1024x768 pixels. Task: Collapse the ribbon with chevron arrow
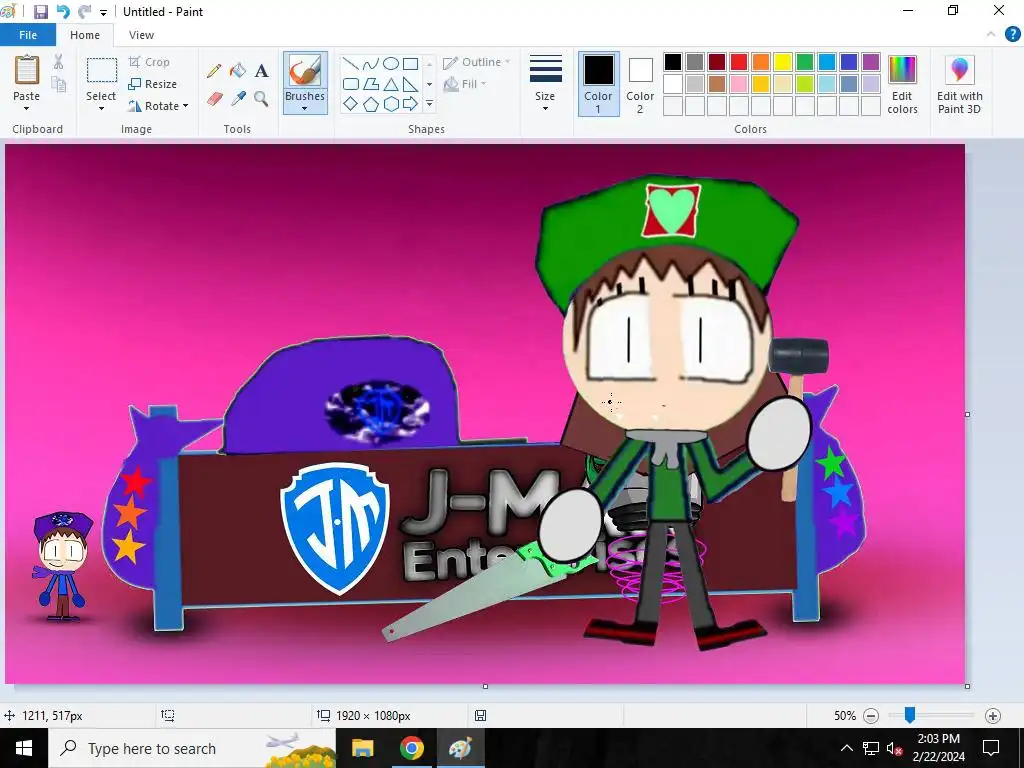pyautogui.click(x=991, y=35)
